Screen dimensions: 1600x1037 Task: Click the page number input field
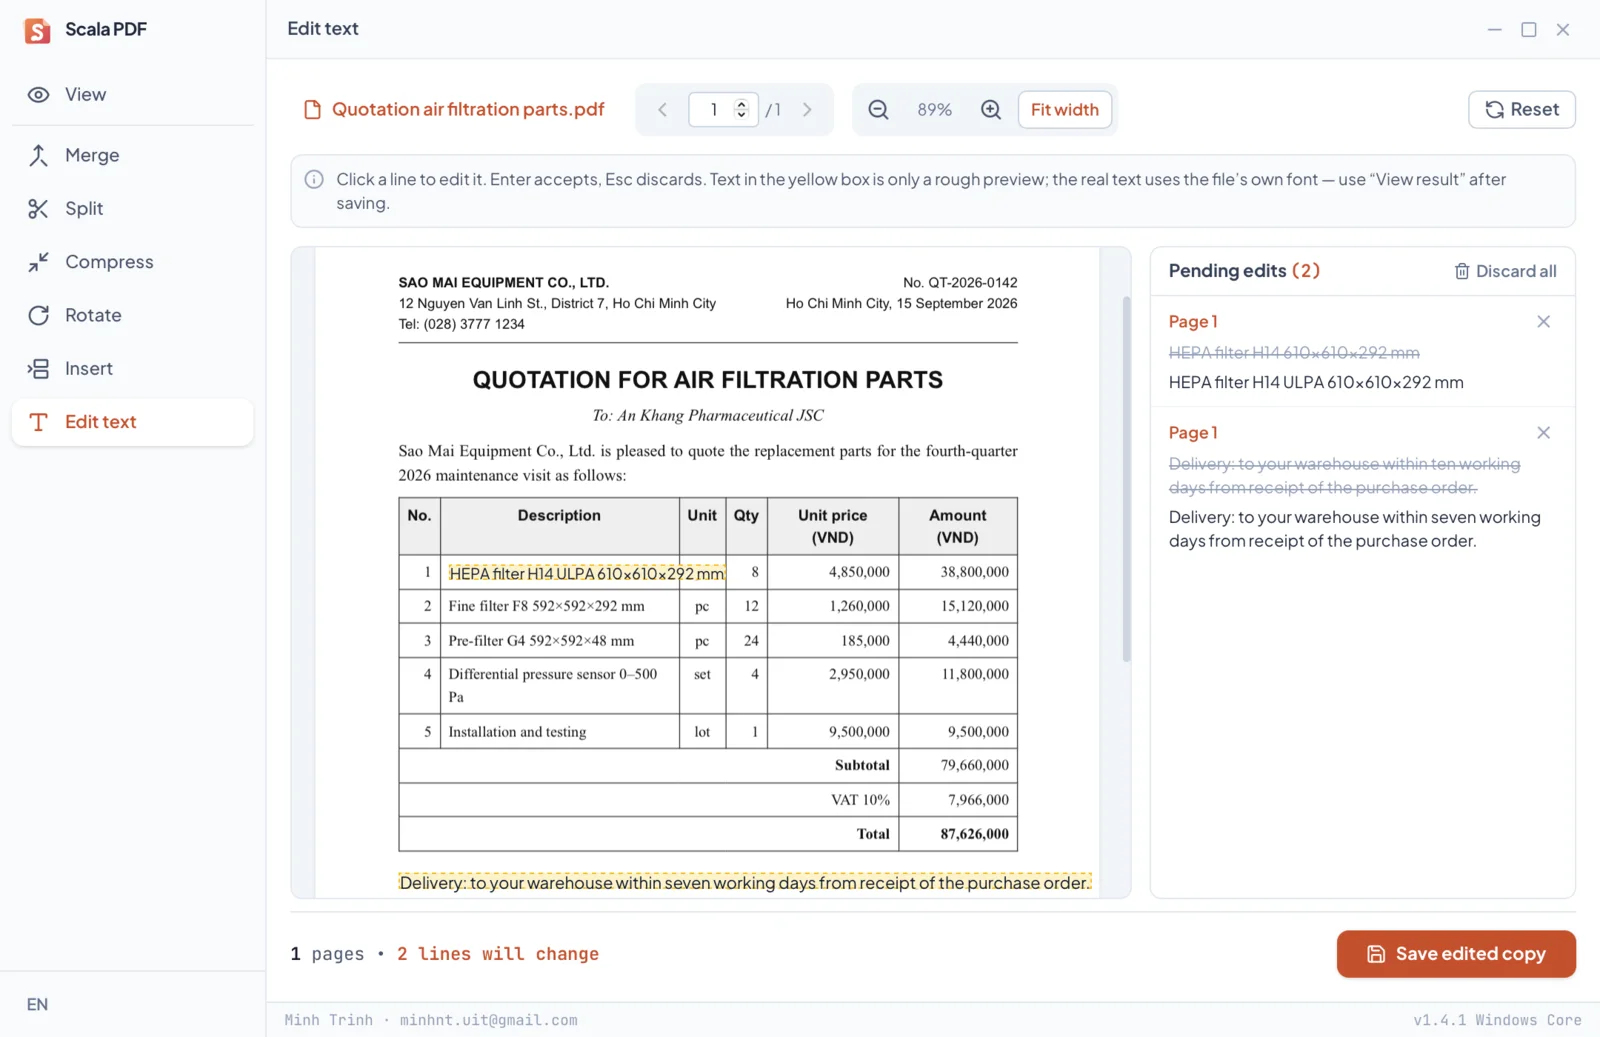[713, 110]
